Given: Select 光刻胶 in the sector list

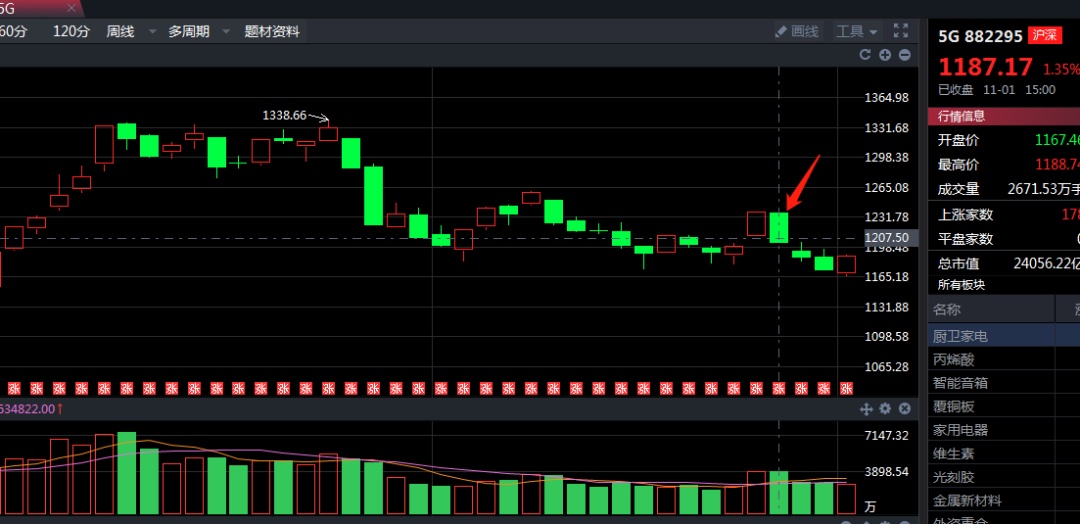Looking at the screenshot, I should (x=954, y=477).
